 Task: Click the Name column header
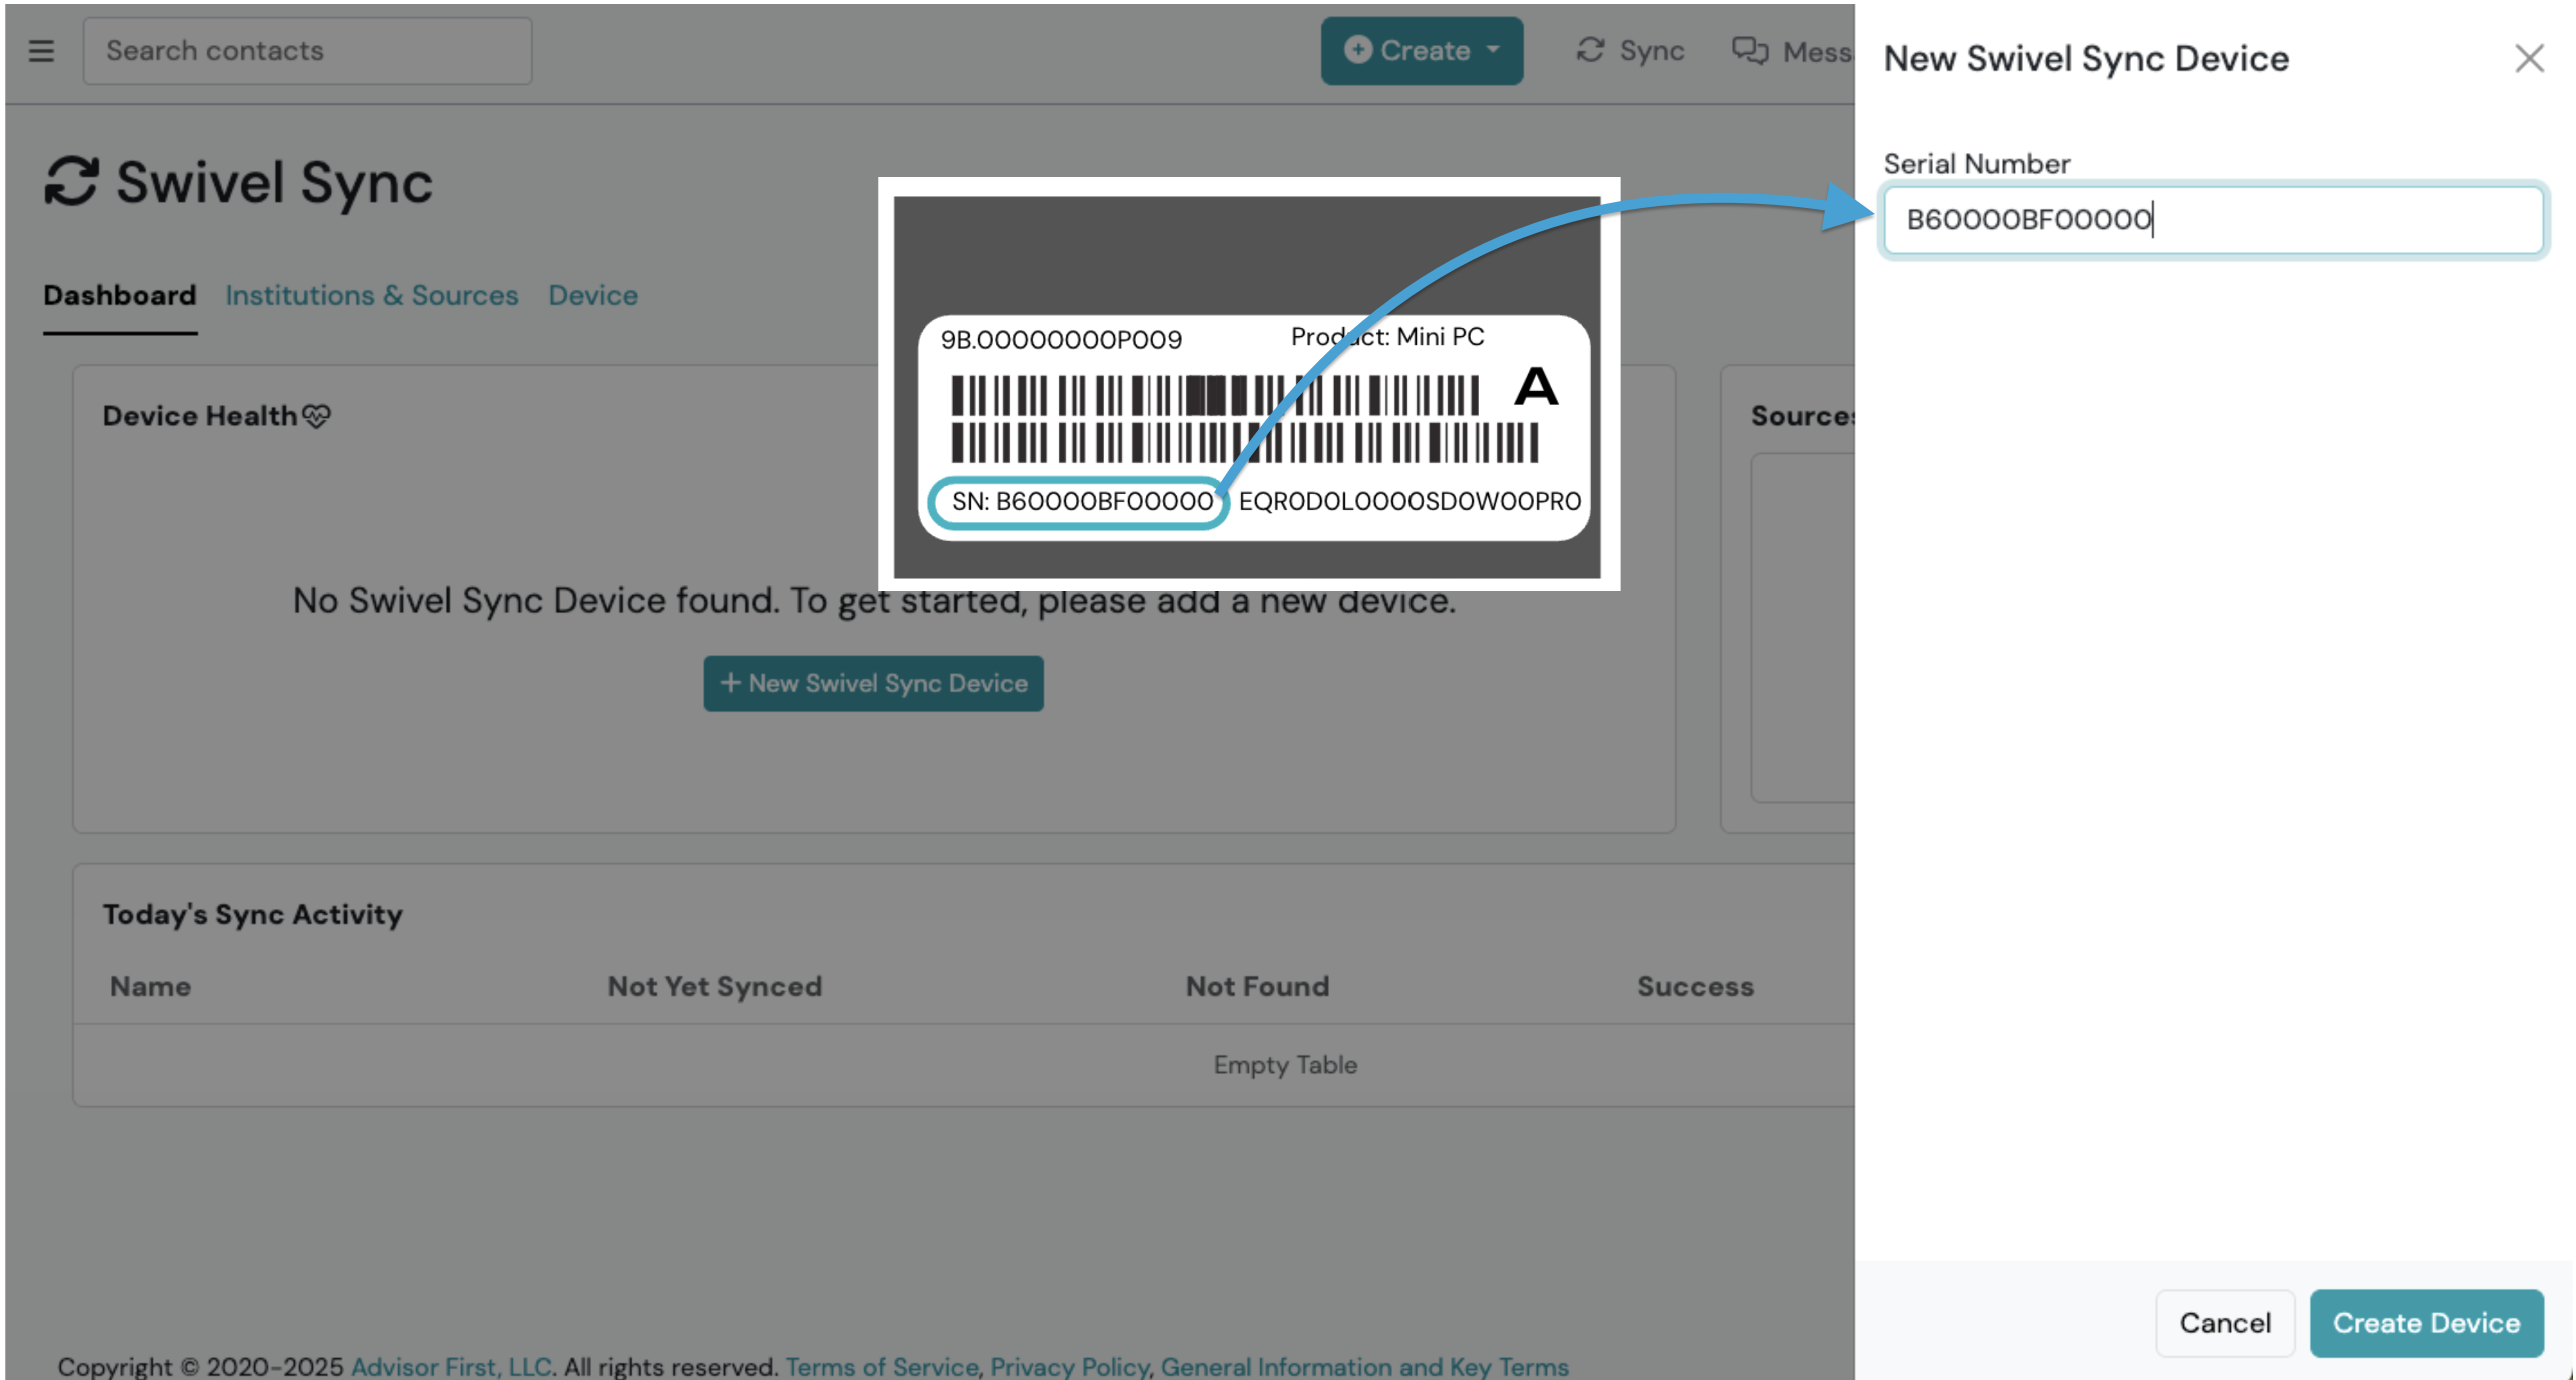click(x=150, y=987)
